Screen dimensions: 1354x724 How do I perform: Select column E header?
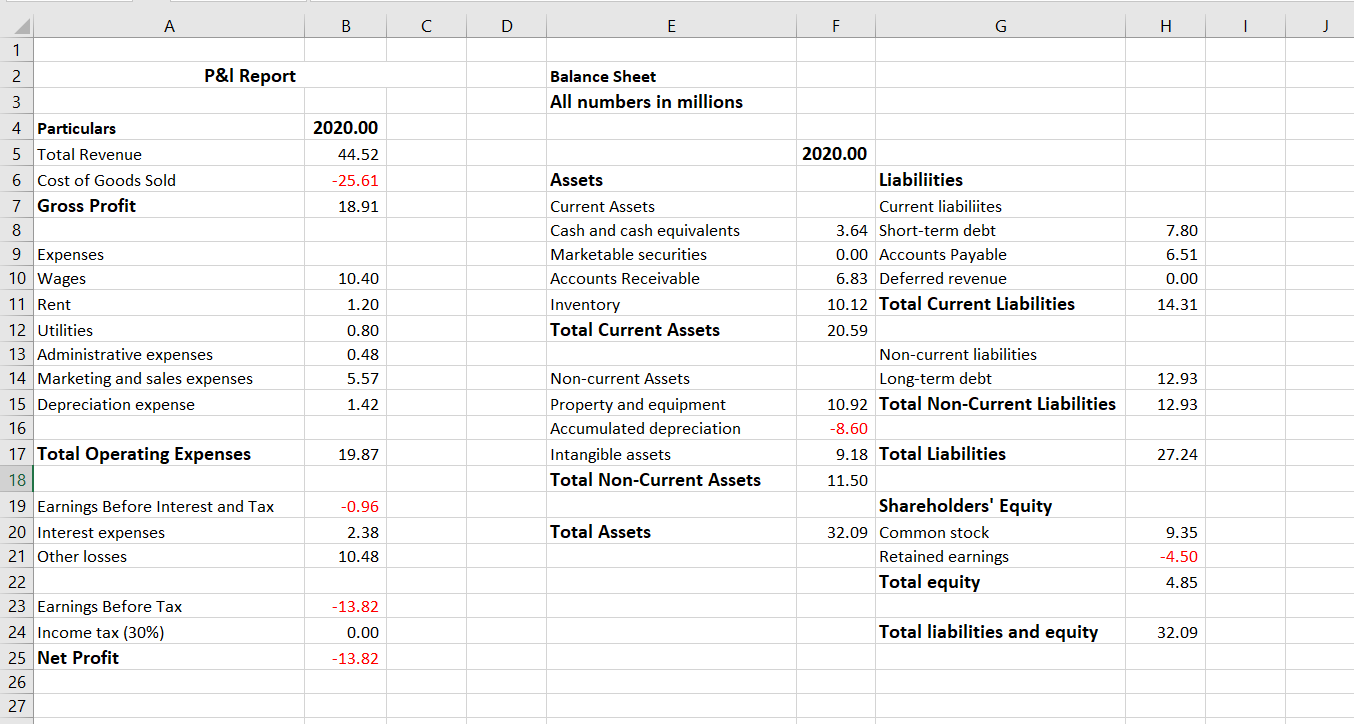point(671,28)
